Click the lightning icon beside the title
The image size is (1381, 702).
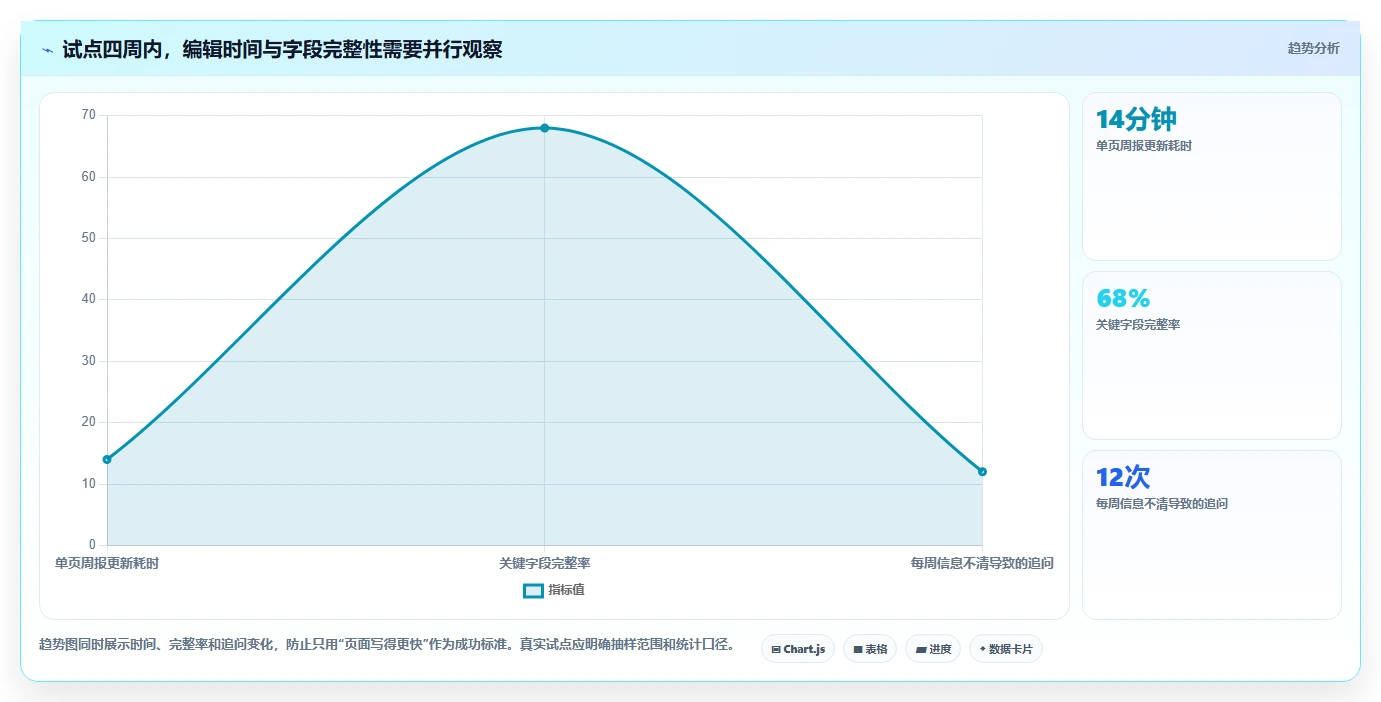pyautogui.click(x=48, y=50)
